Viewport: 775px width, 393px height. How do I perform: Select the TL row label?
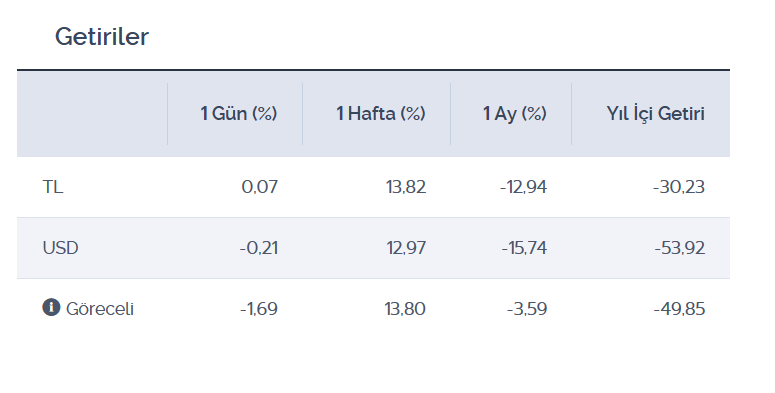(x=52, y=187)
